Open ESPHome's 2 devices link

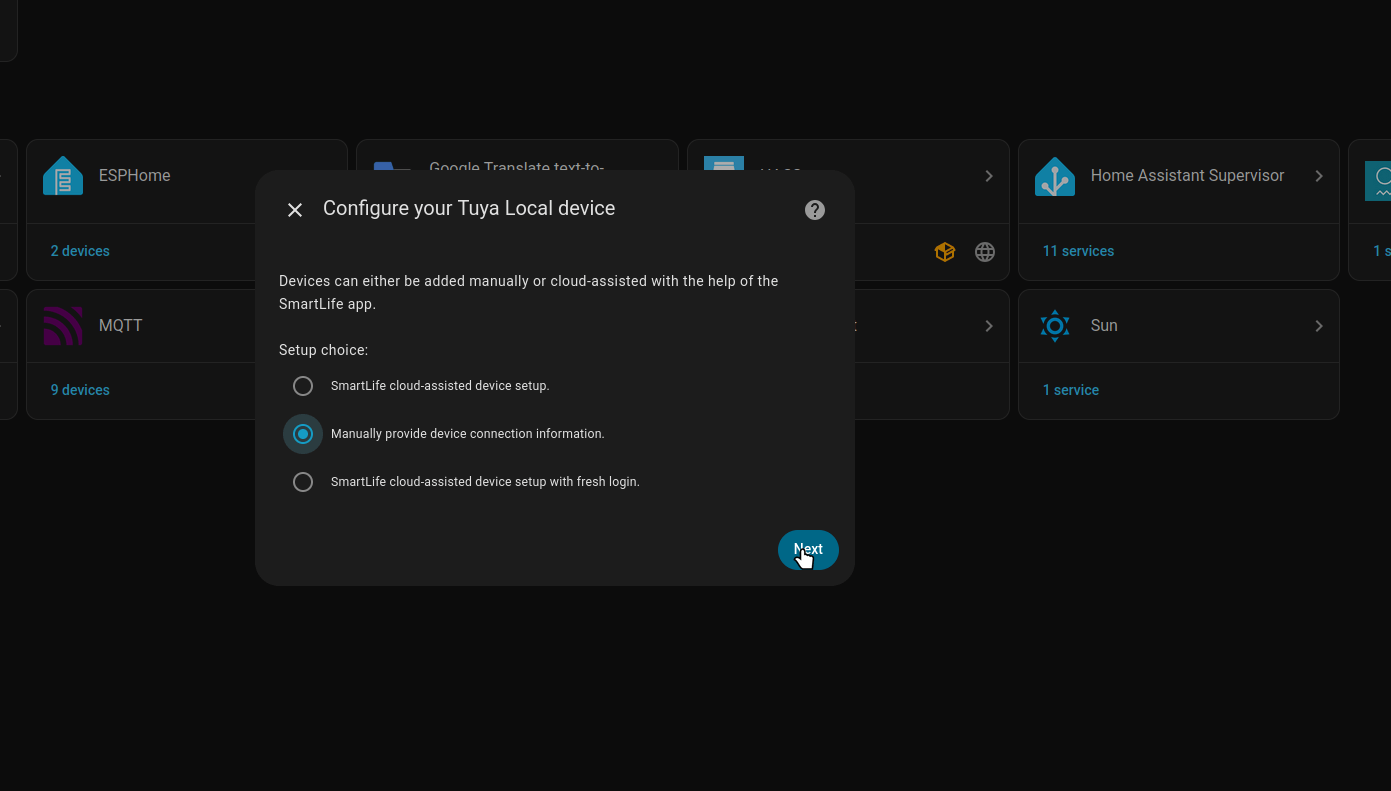click(x=80, y=251)
